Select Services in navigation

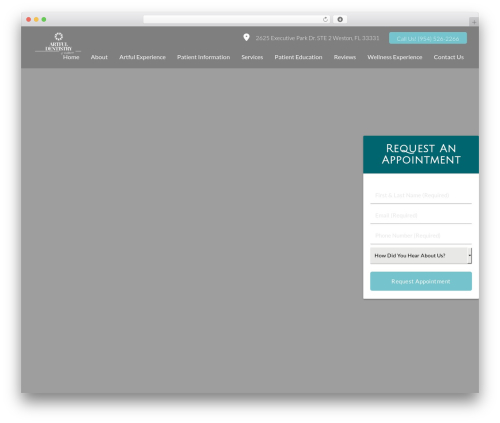(x=252, y=57)
